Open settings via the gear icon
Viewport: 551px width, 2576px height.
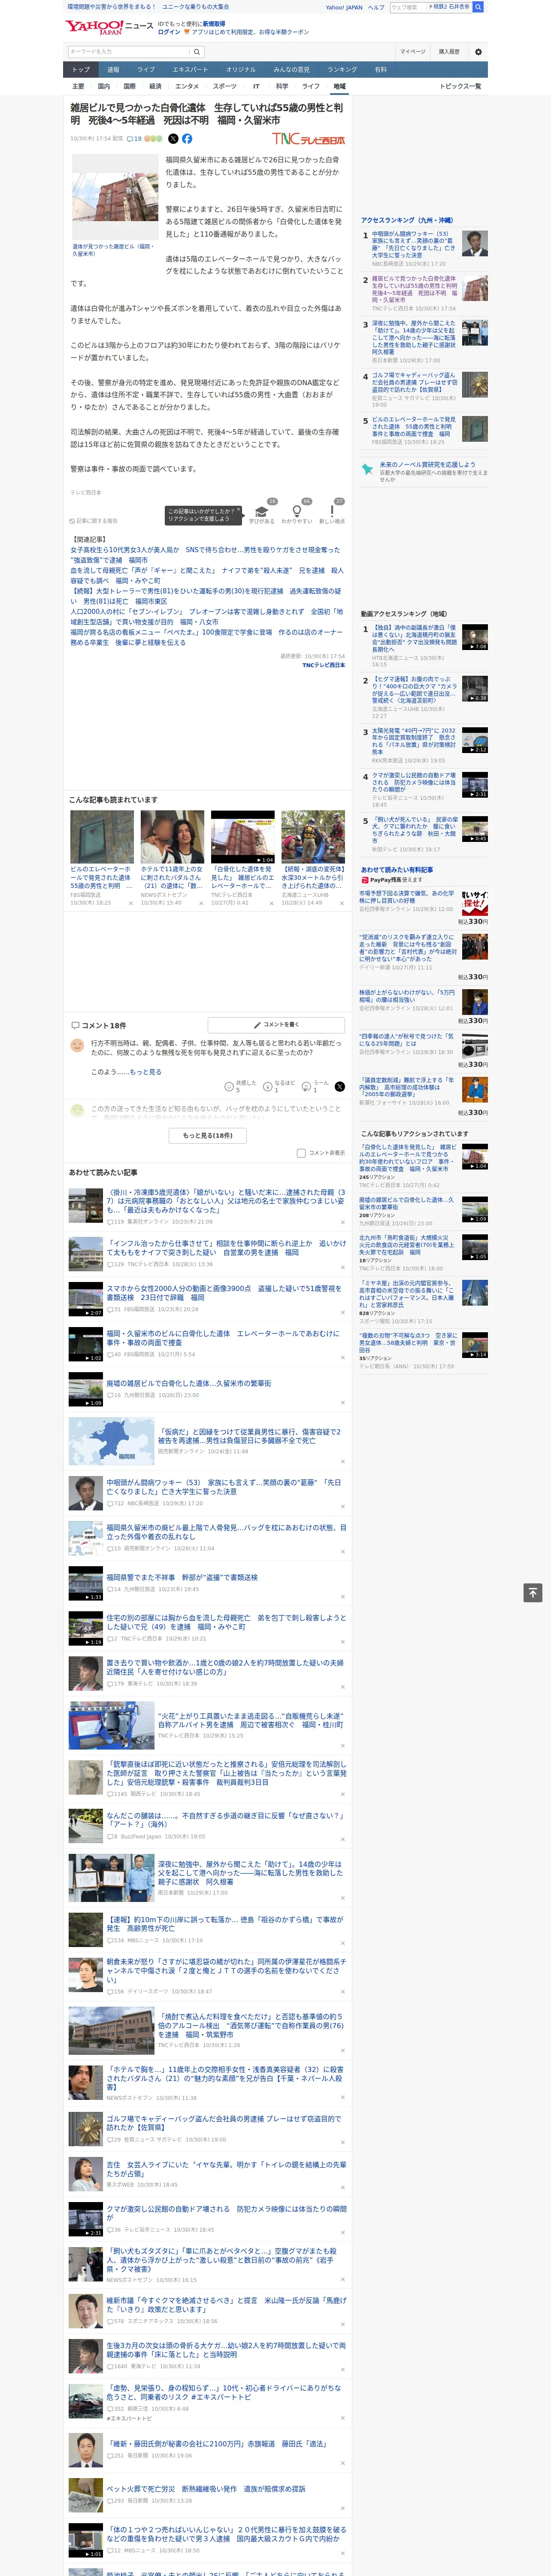click(478, 51)
